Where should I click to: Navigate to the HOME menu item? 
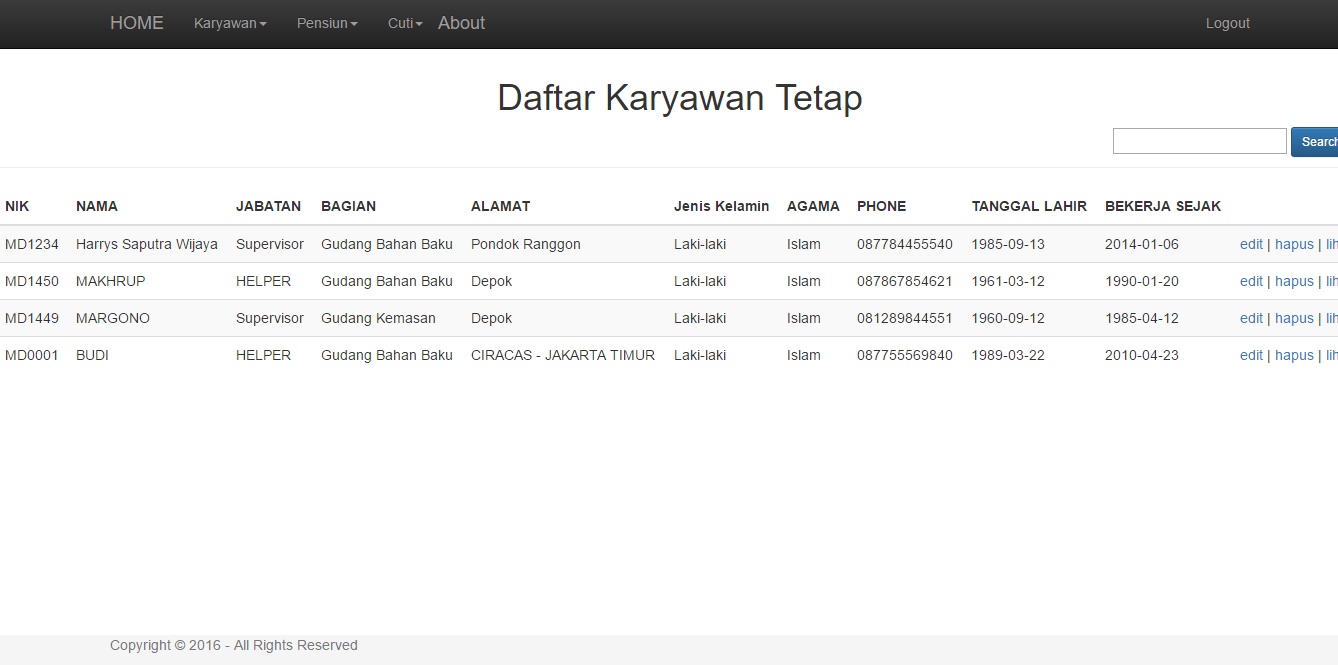point(136,23)
